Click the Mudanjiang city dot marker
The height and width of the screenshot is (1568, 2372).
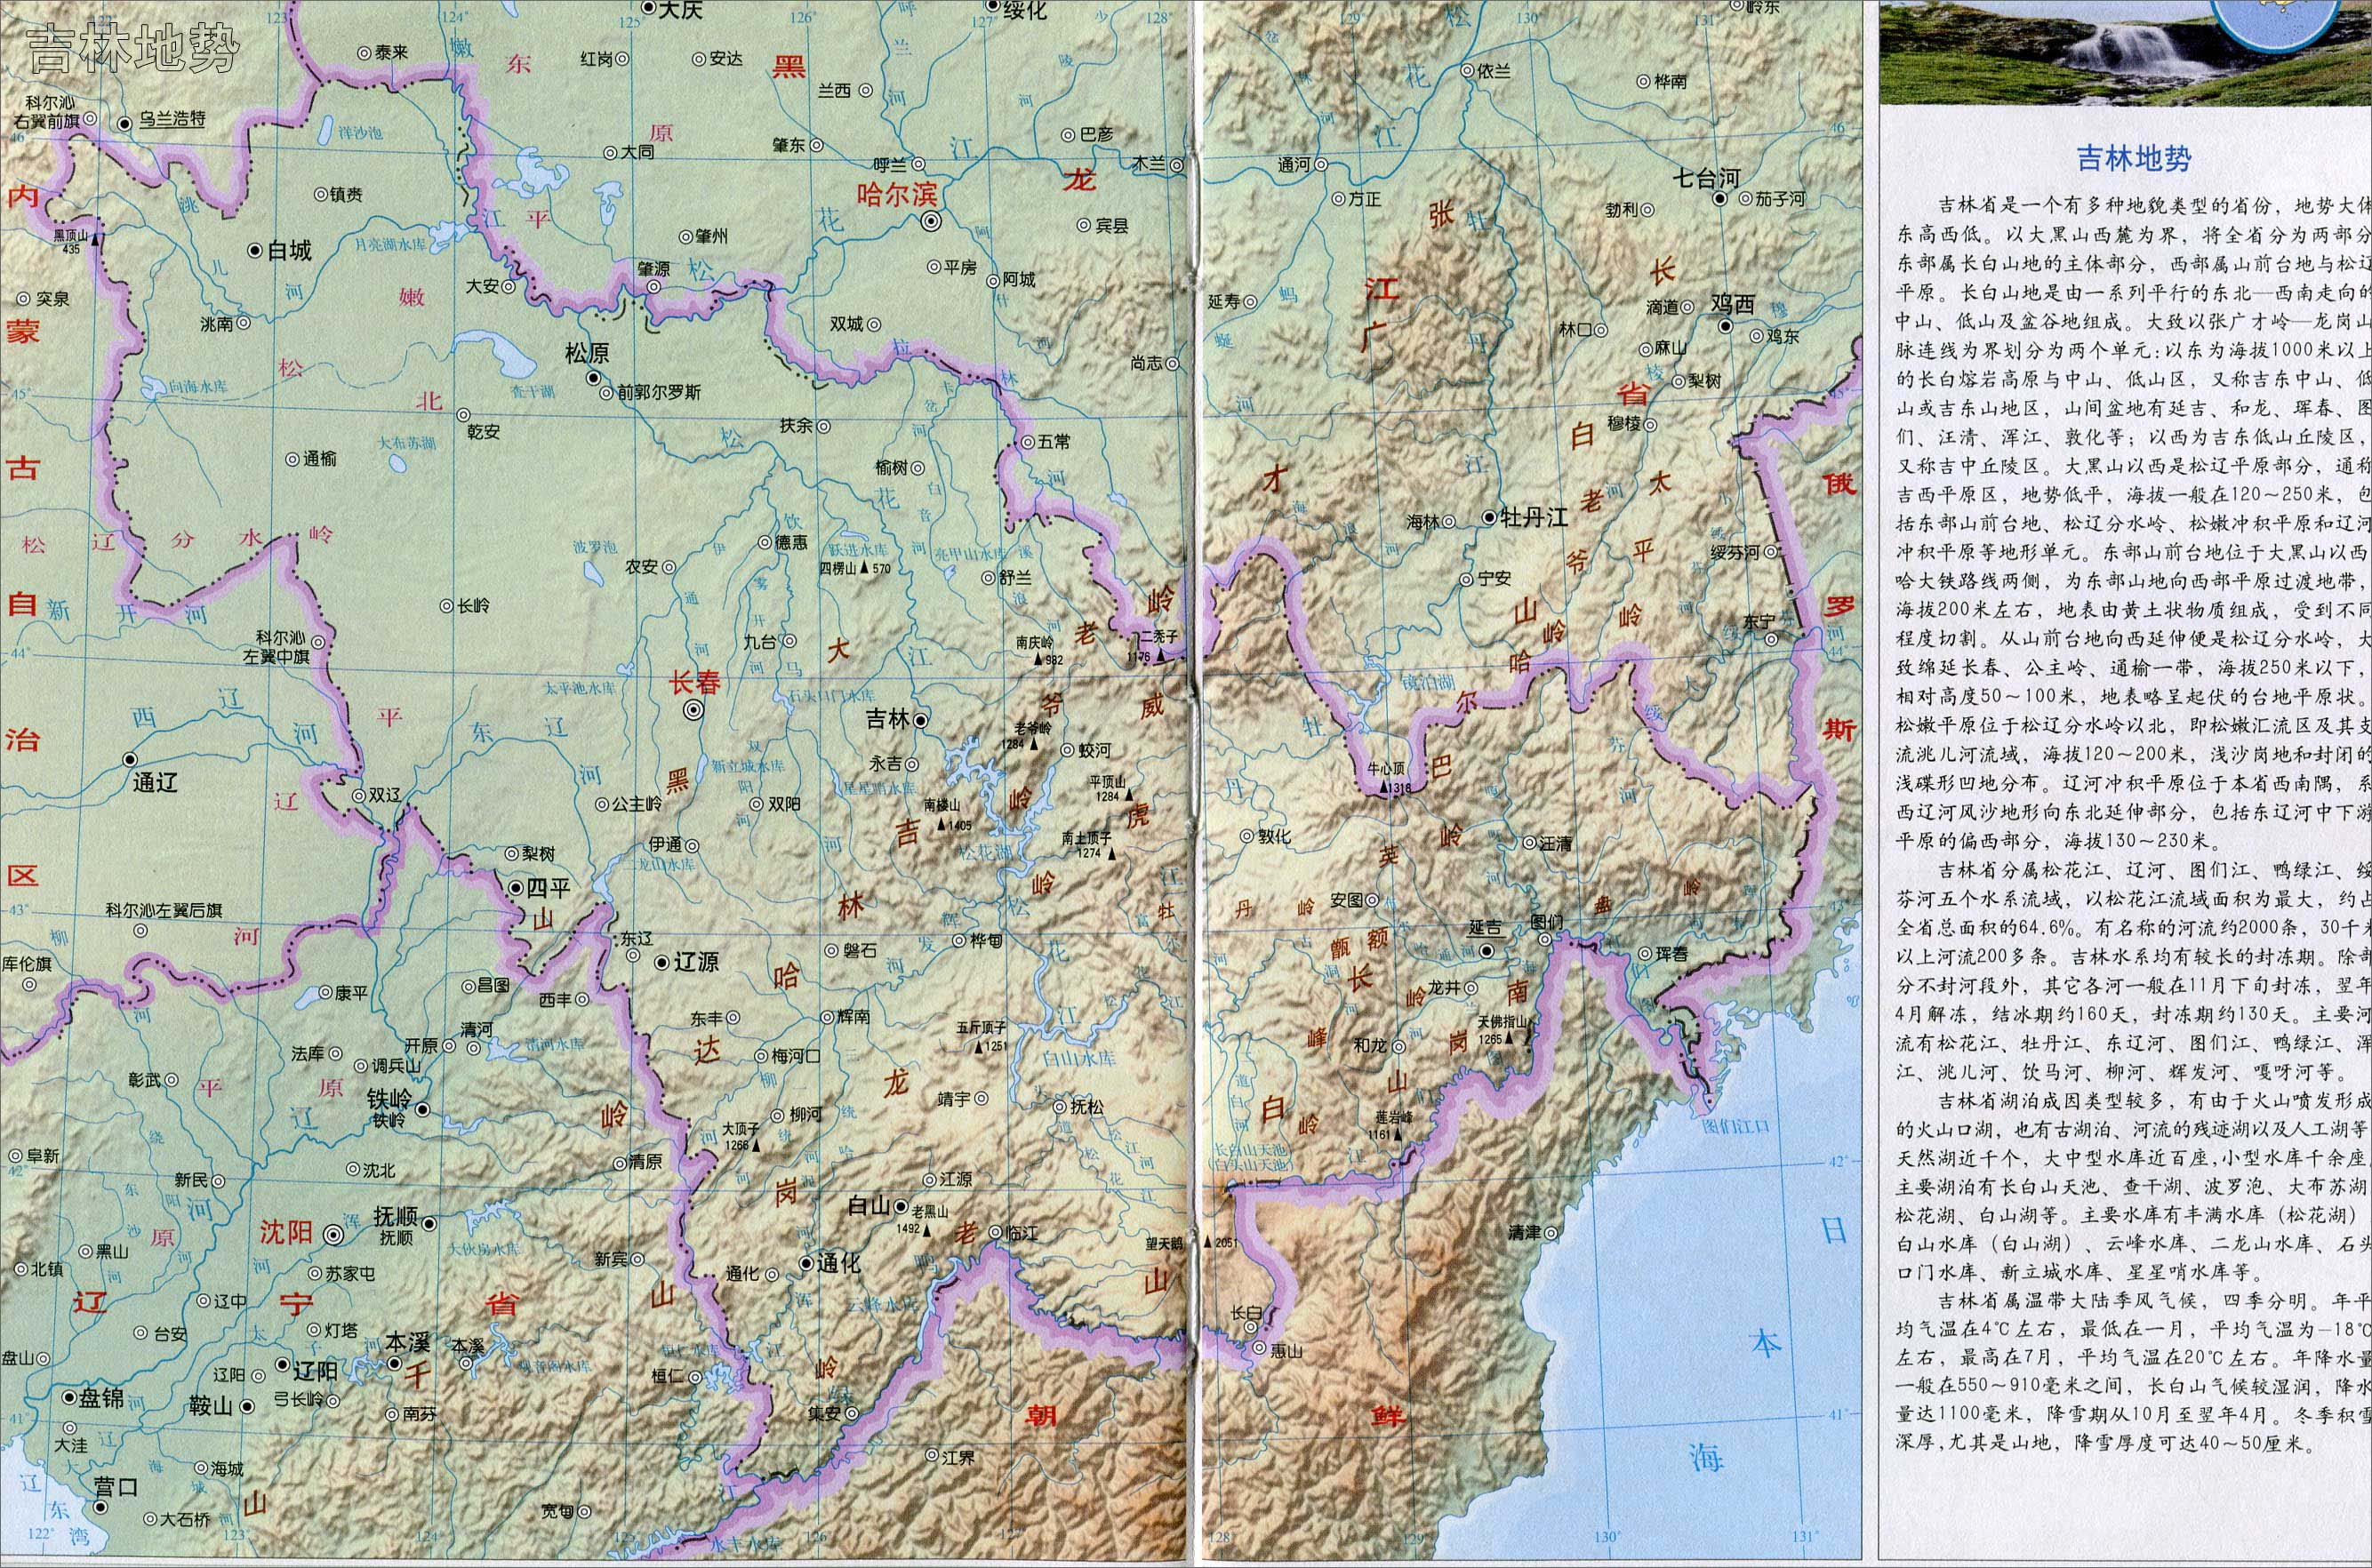[x=1489, y=518]
